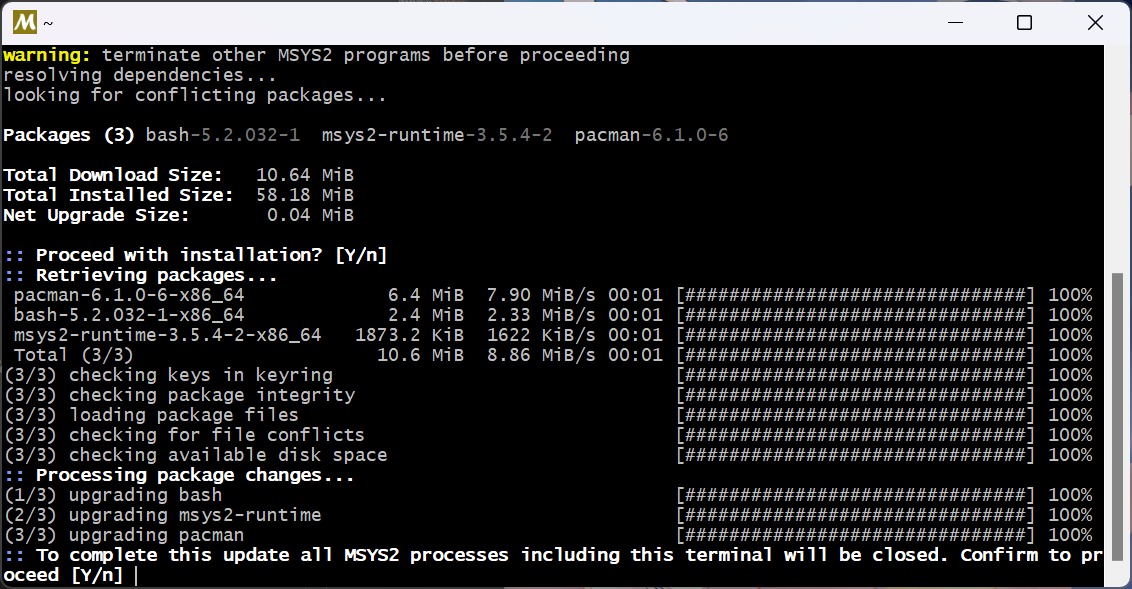Click the yellow "warning:" text
This screenshot has height=589, width=1132.
click(46, 55)
